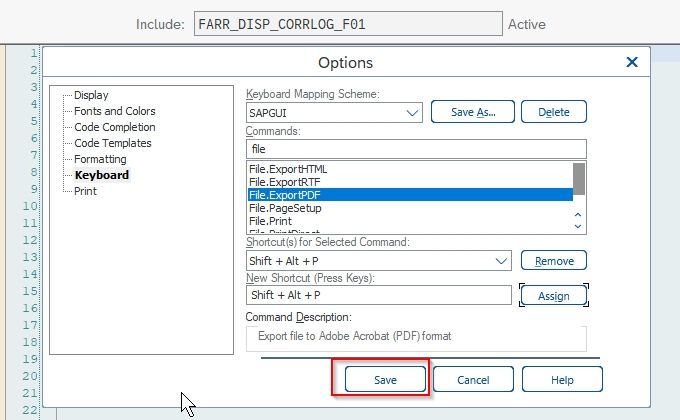Cancel the Options dialog

pos(473,380)
